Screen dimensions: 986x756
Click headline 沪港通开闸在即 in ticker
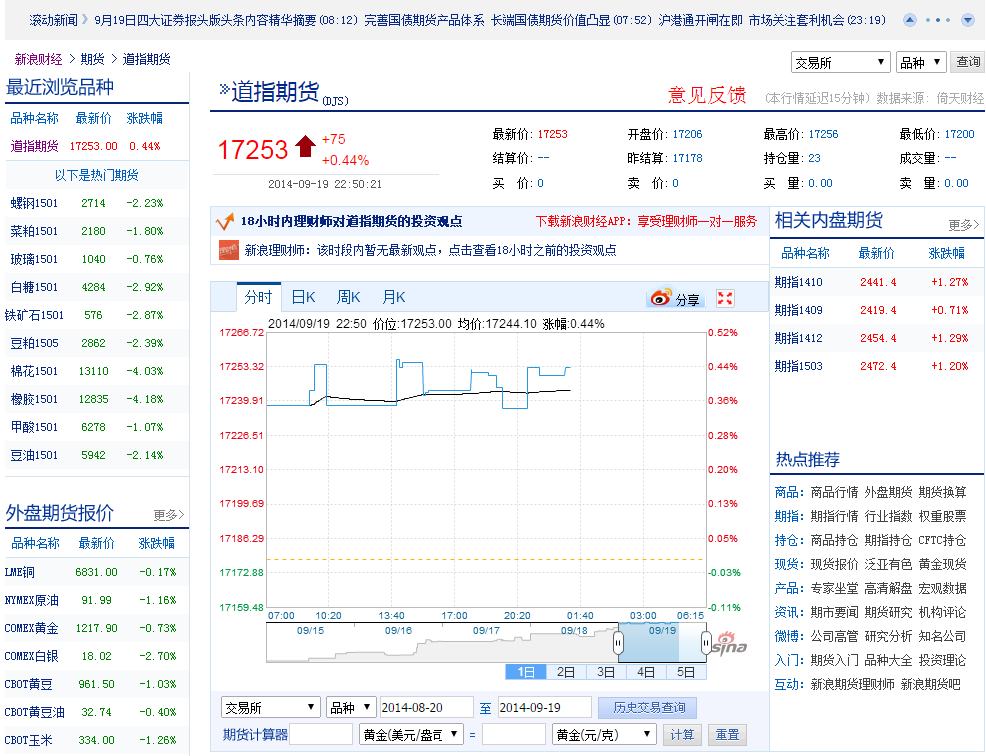(x=701, y=20)
